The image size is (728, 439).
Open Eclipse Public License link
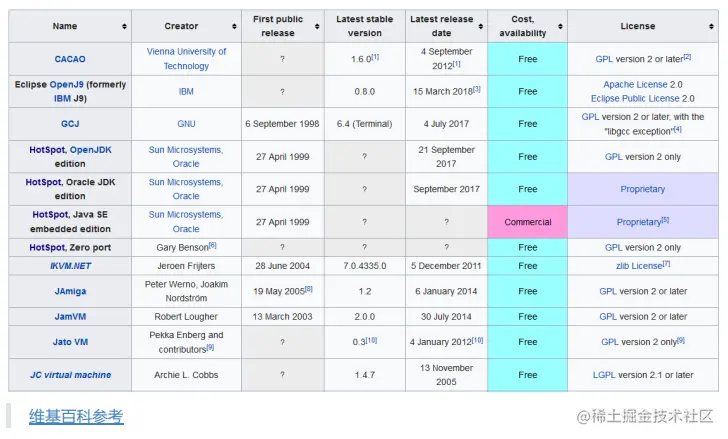point(635,98)
